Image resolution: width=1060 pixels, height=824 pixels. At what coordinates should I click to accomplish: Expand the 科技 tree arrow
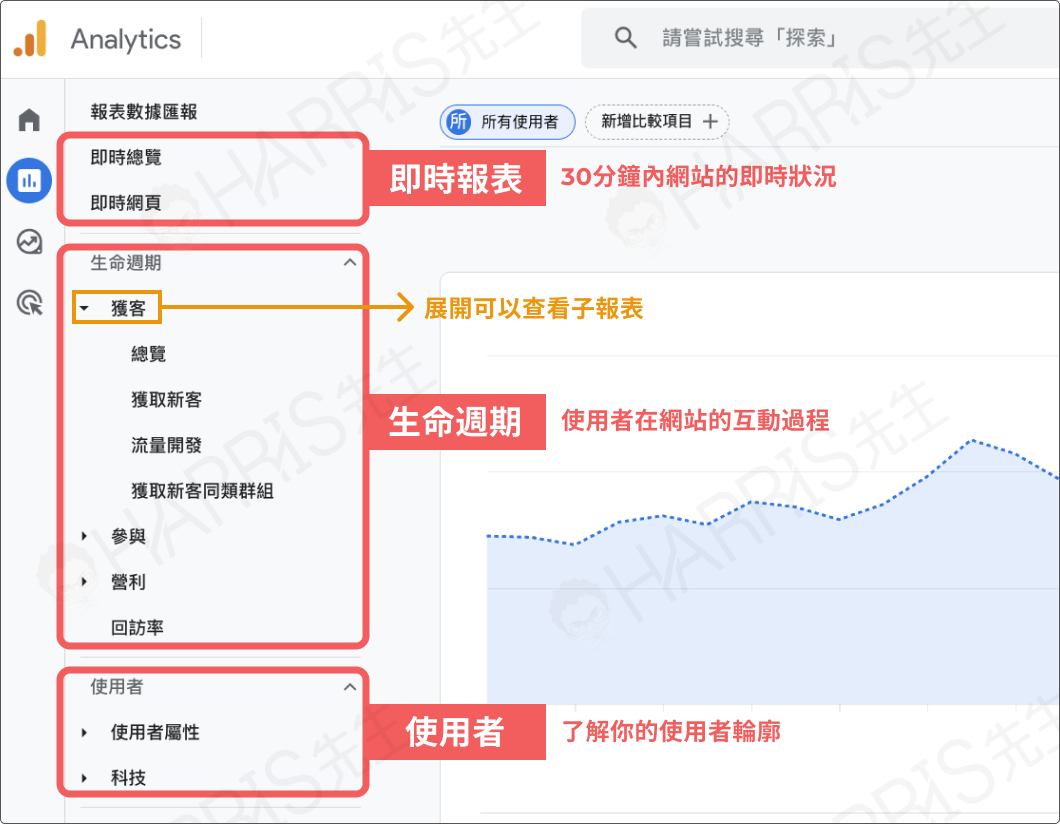click(x=85, y=778)
